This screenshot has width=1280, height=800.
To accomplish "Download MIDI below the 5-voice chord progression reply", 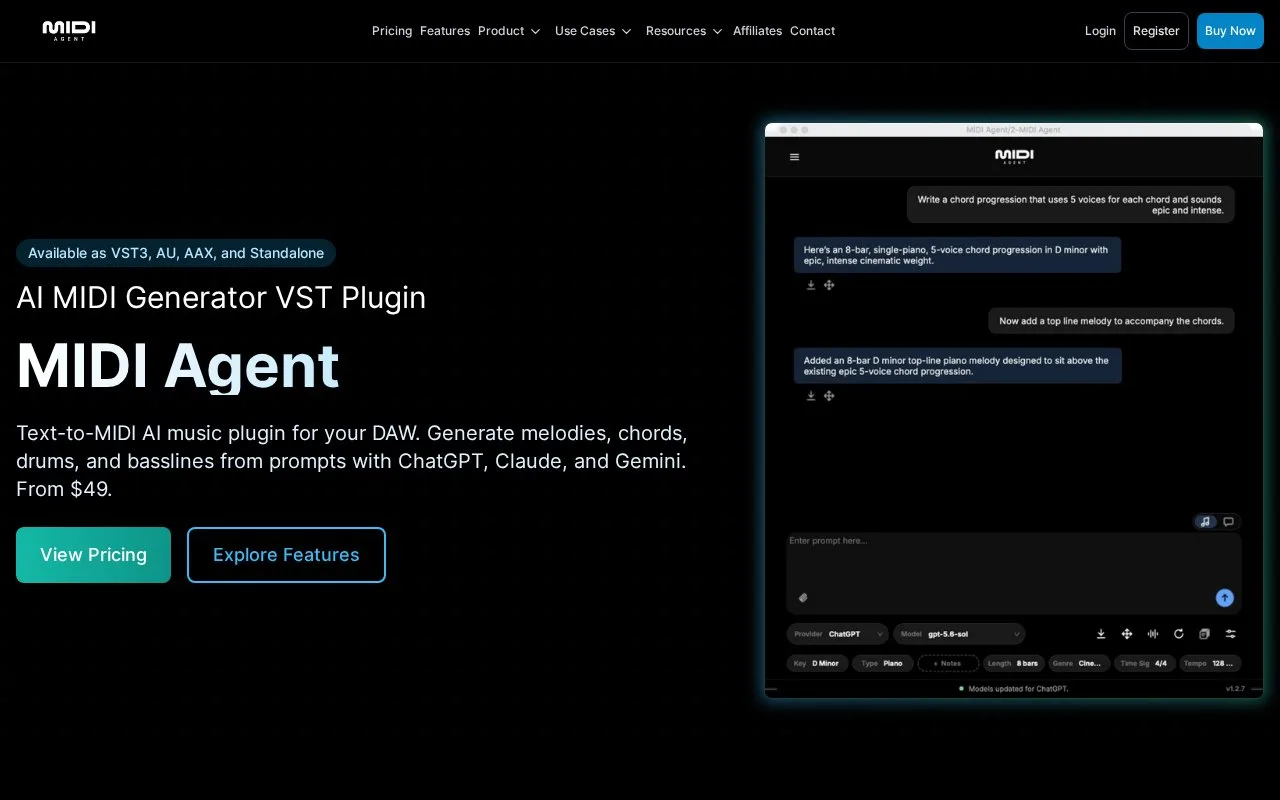I will pos(811,285).
